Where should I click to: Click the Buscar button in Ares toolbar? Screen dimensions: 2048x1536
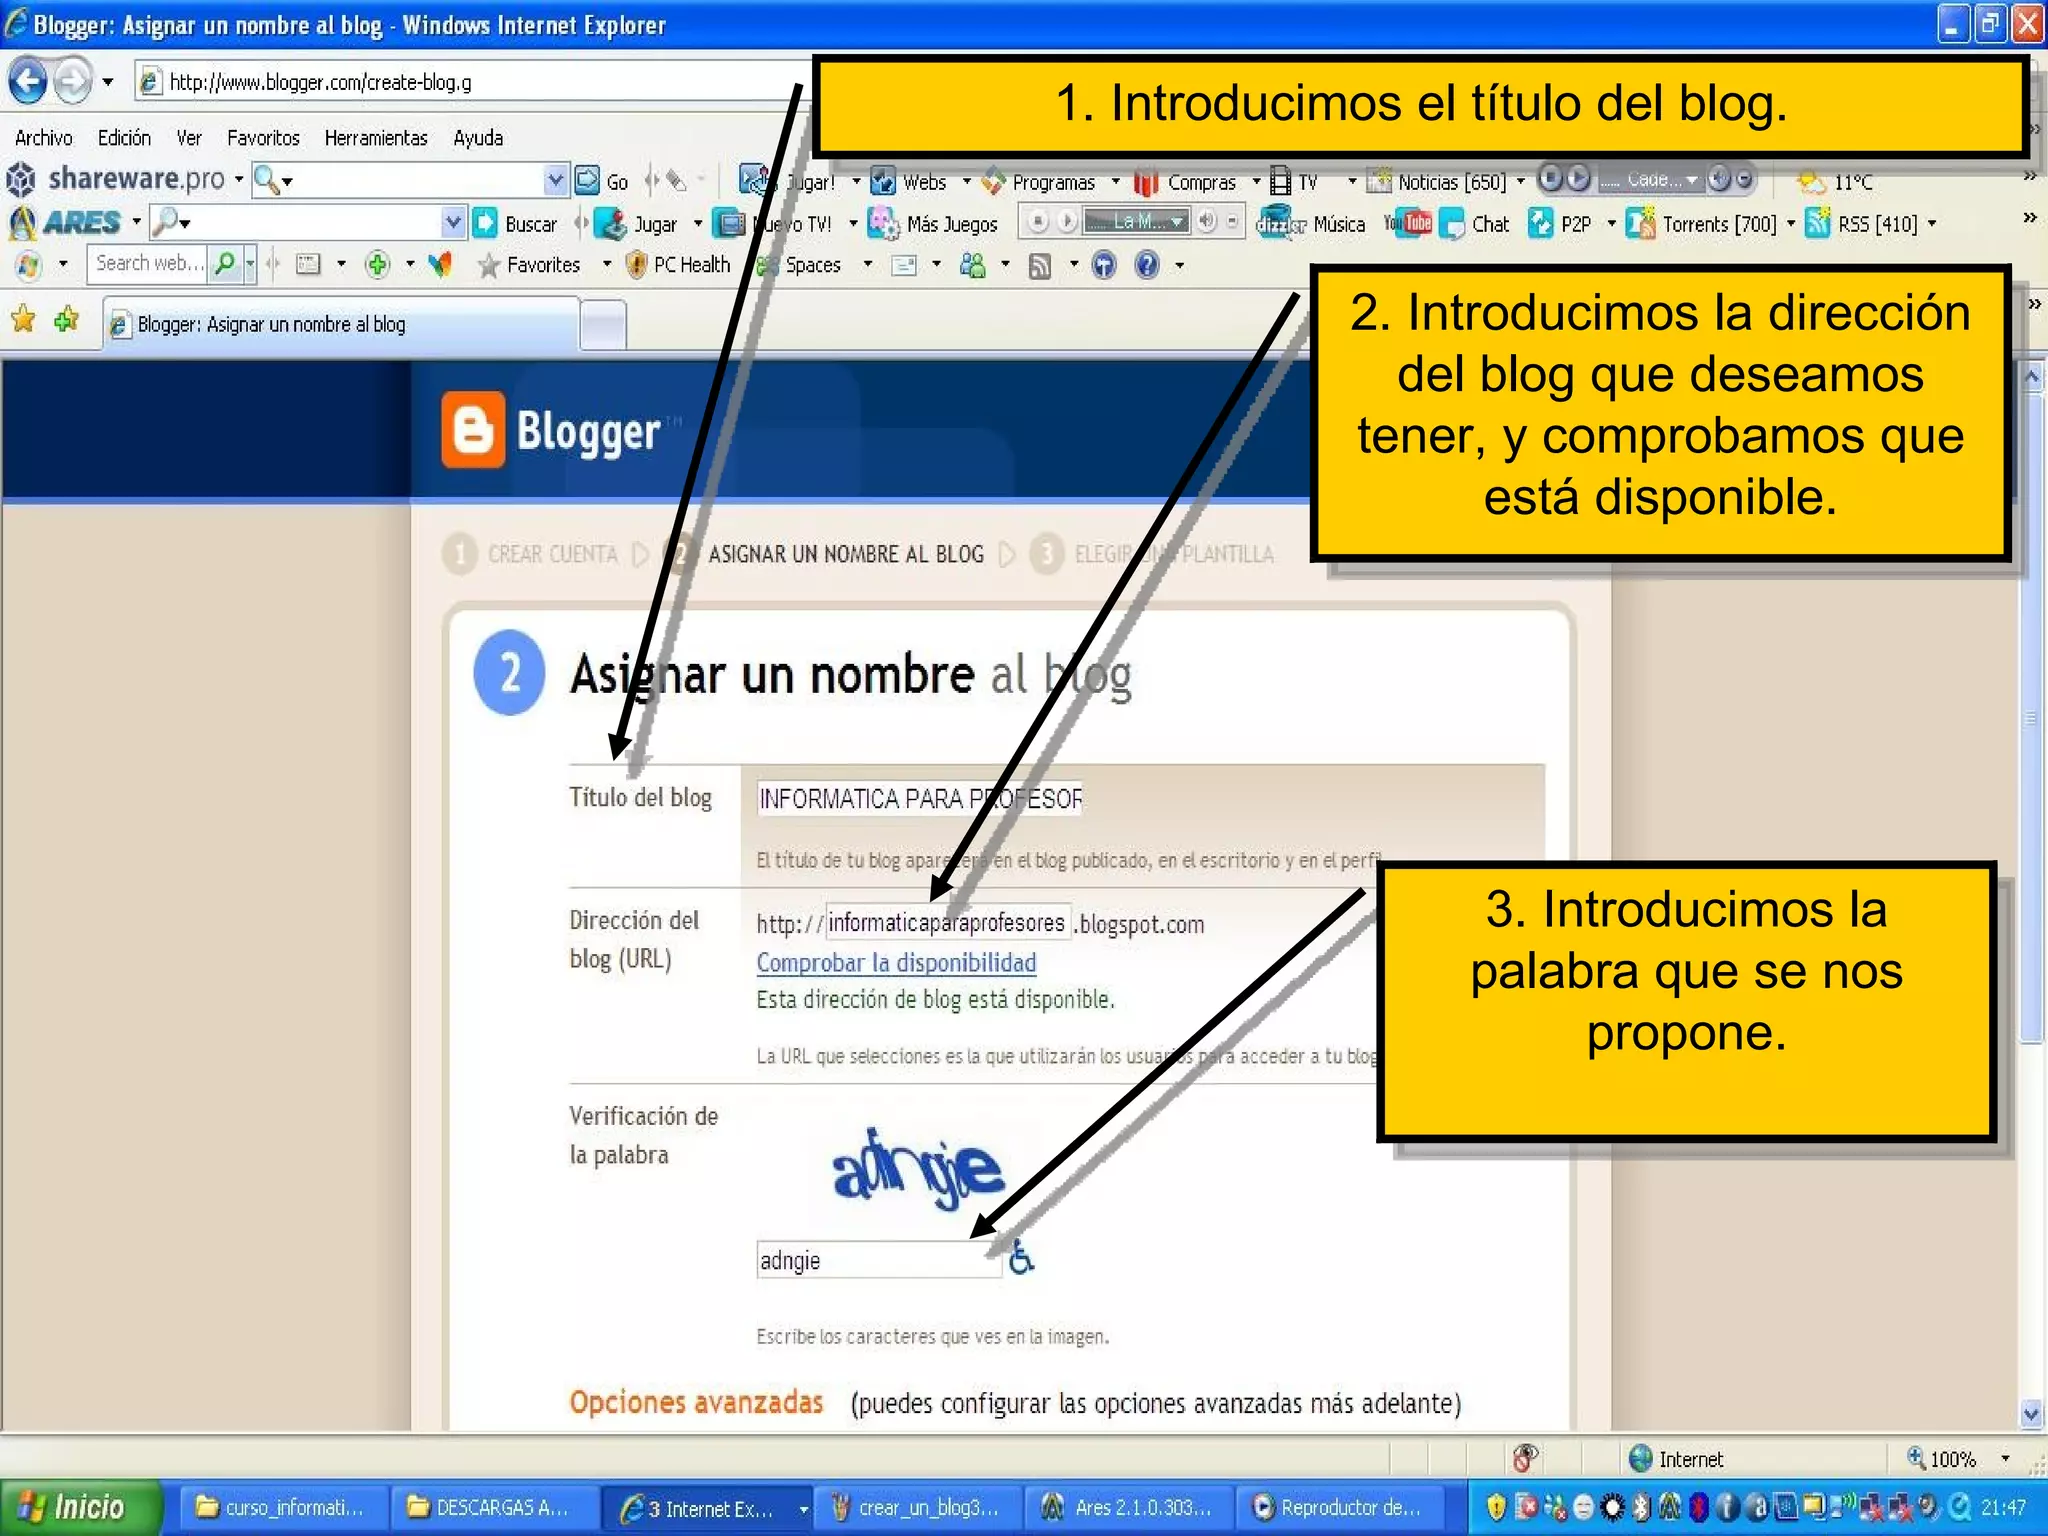click(x=515, y=223)
